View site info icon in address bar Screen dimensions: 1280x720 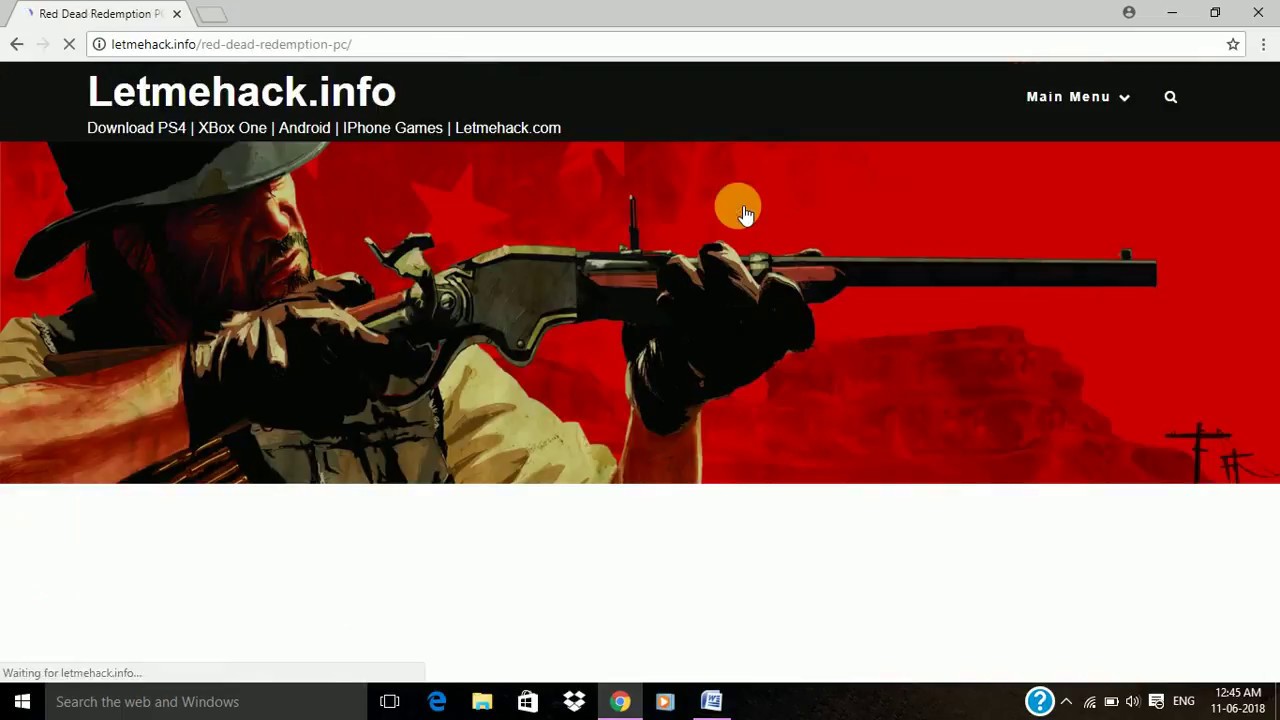click(x=99, y=44)
